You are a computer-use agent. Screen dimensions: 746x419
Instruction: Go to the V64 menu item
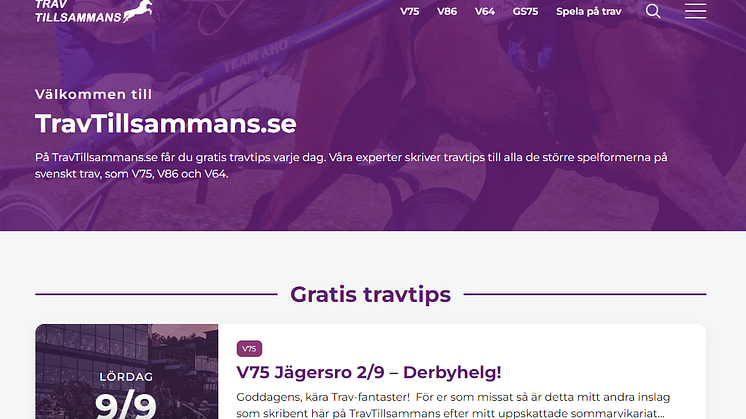pyautogui.click(x=485, y=11)
